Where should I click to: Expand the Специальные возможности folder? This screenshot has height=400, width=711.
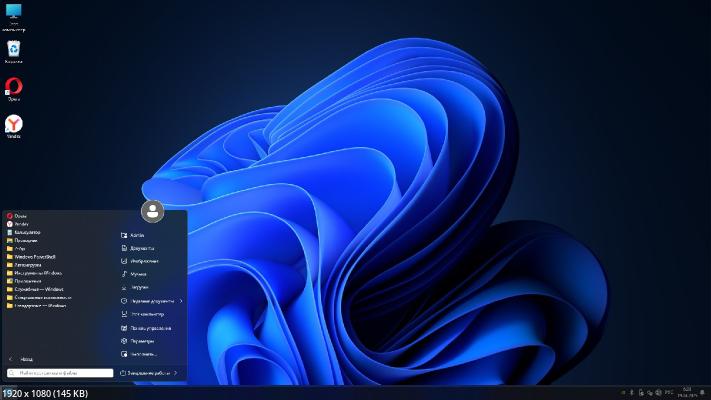(39, 298)
